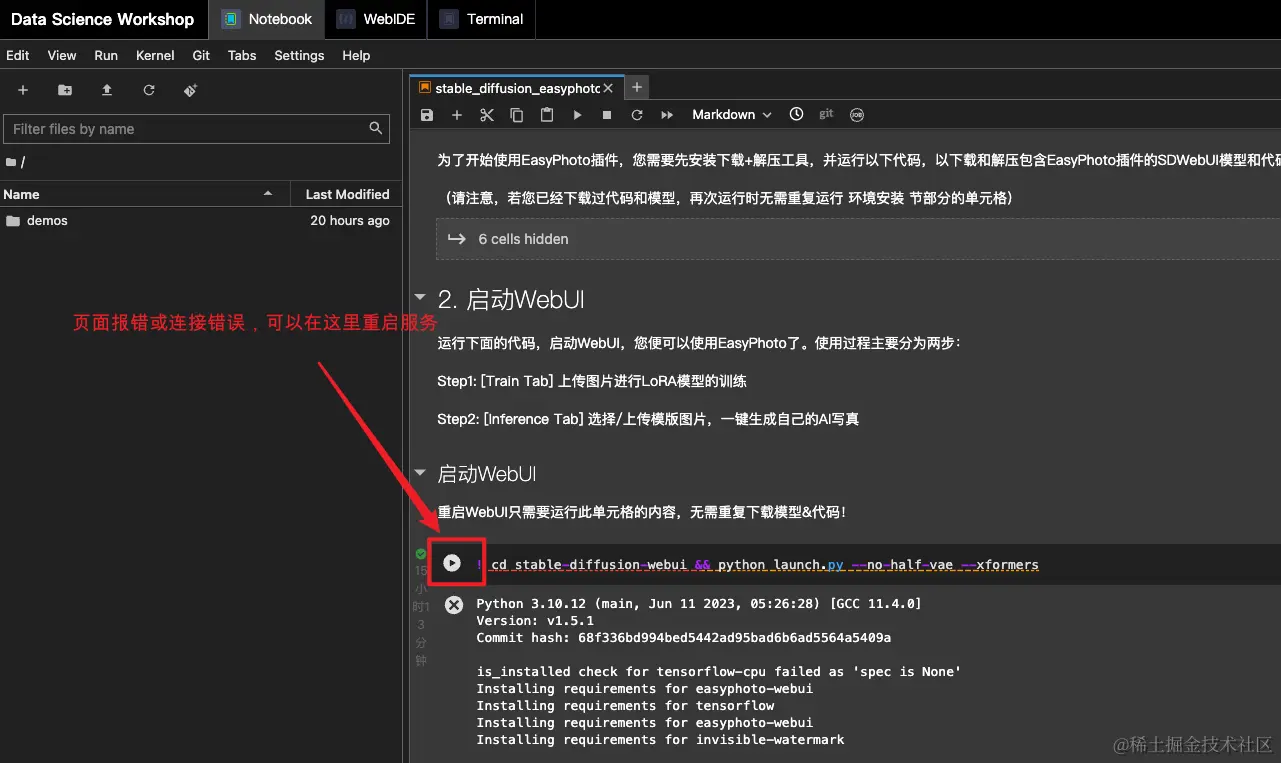
Task: Click the clock icon in notebook toolbar
Action: click(796, 114)
